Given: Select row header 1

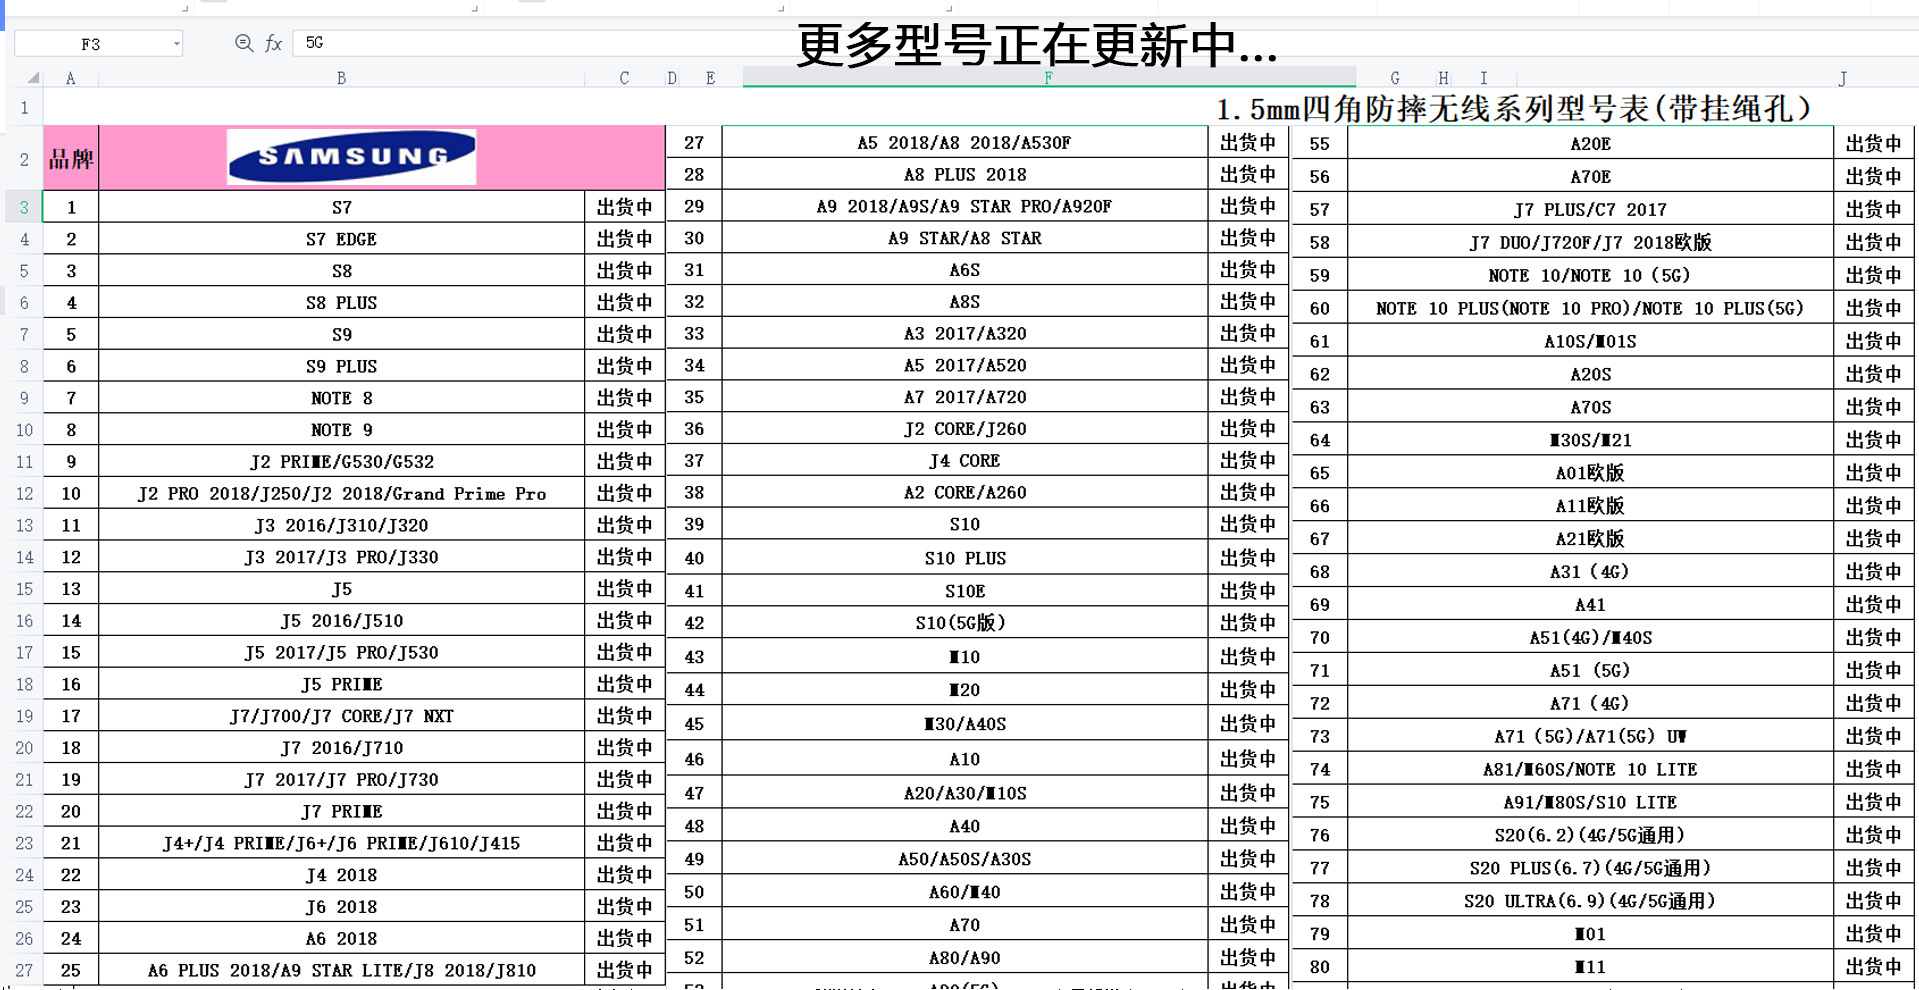Looking at the screenshot, I should click(x=24, y=107).
